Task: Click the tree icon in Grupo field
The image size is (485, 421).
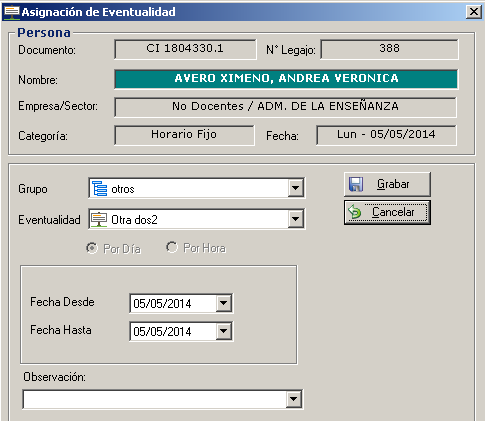Action: pyautogui.click(x=99, y=188)
